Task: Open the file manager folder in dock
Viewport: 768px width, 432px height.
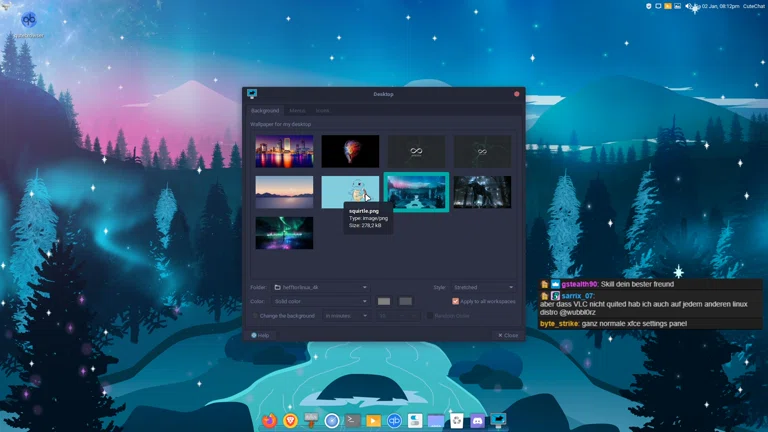Action: click(x=435, y=421)
